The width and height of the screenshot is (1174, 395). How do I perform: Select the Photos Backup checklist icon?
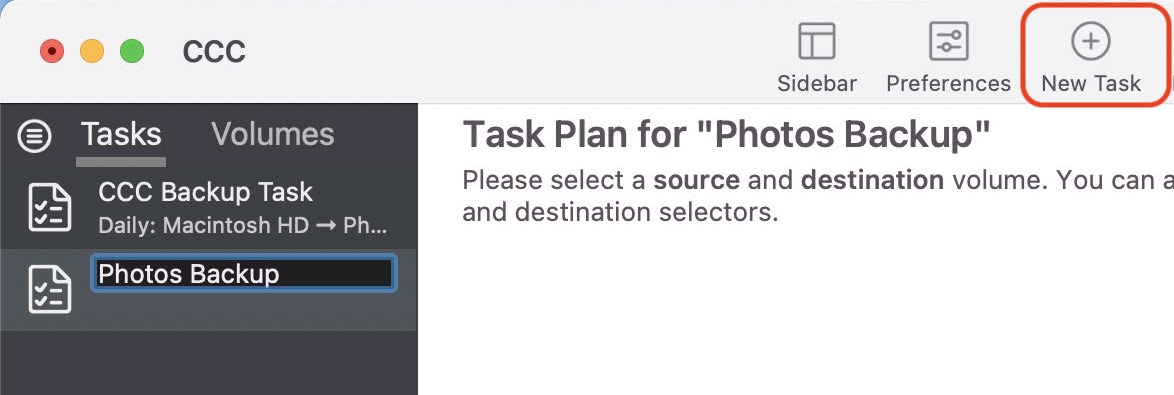[x=50, y=290]
